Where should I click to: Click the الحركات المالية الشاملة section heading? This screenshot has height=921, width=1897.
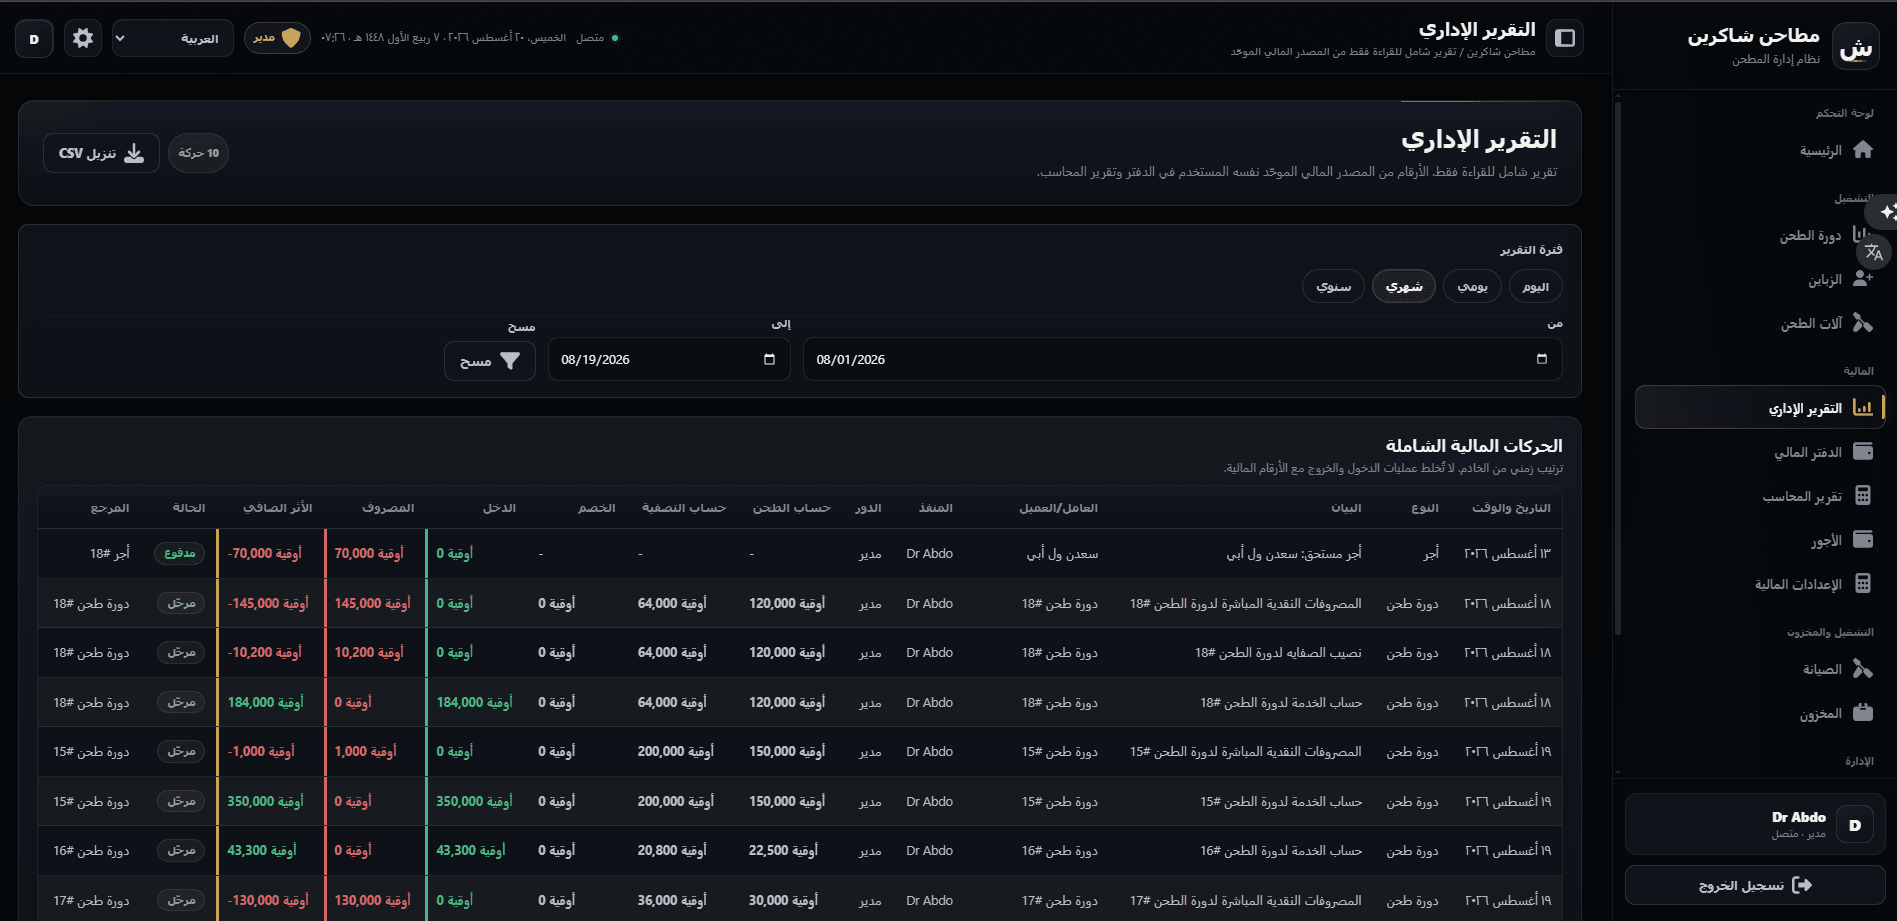[1473, 446]
